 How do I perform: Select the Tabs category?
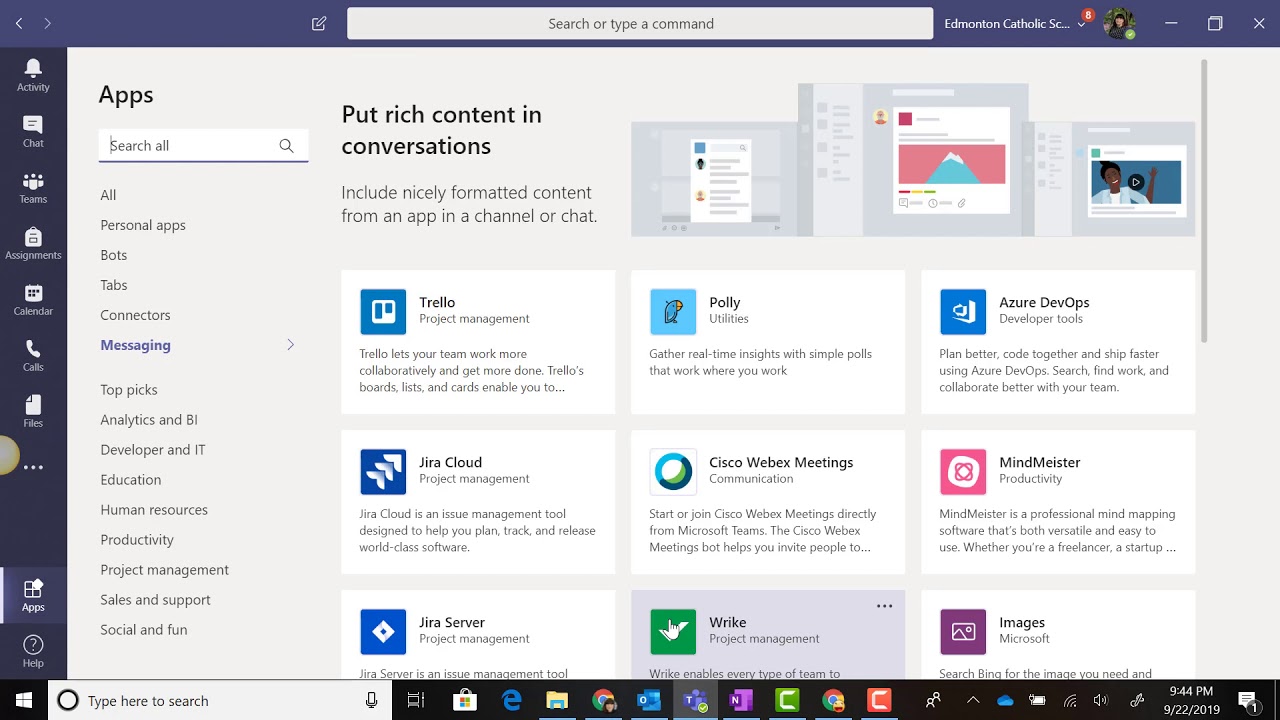pos(114,285)
